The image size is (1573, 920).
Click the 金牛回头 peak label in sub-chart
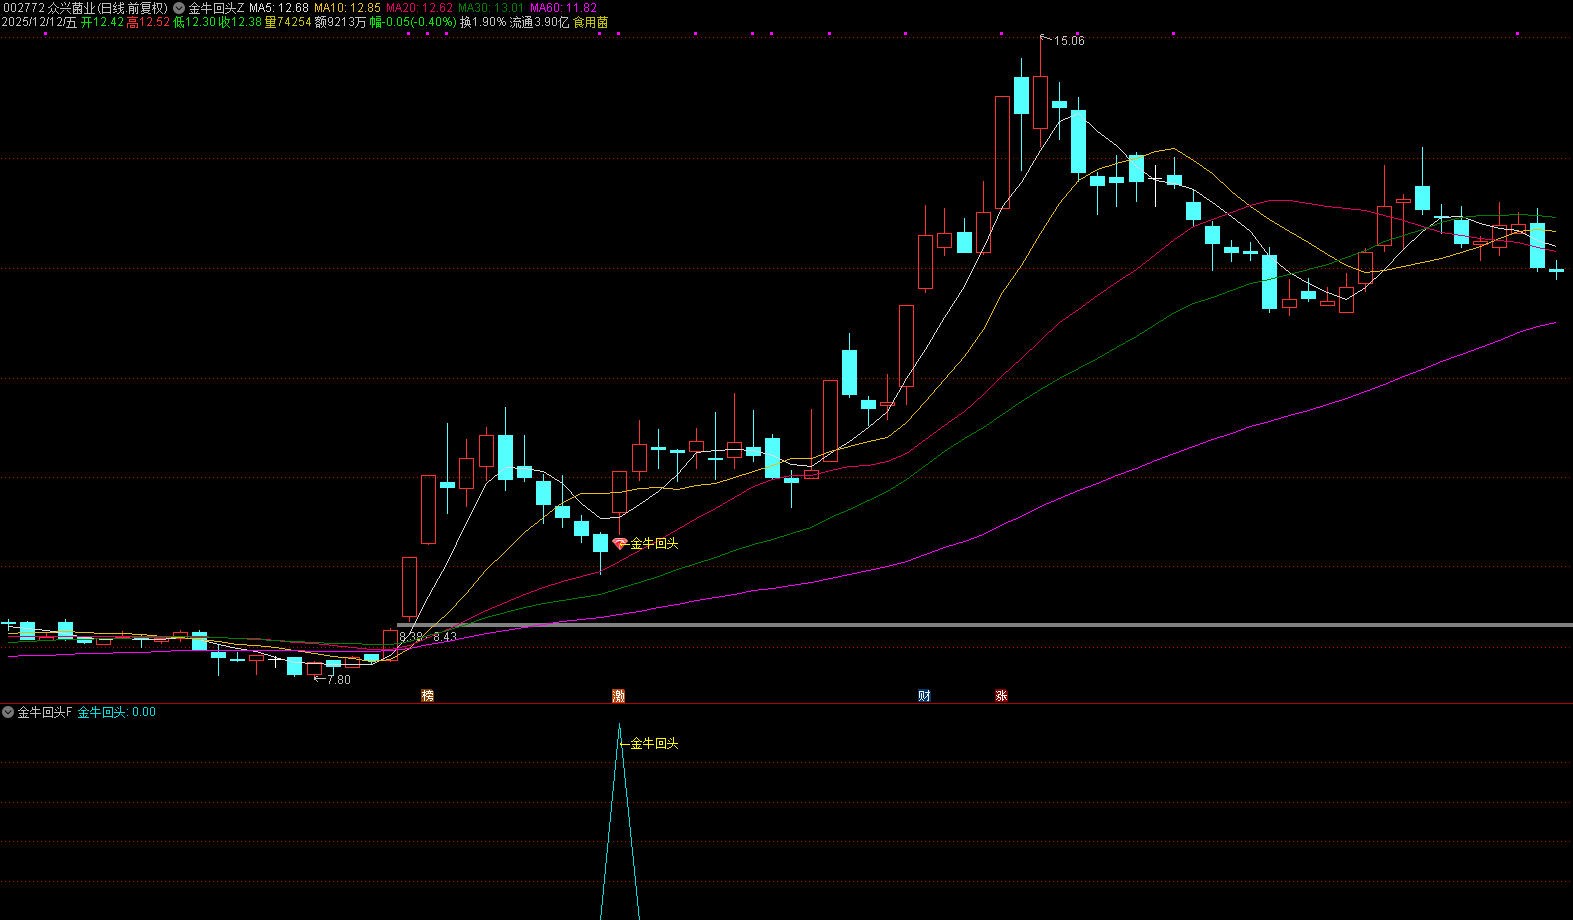(654, 743)
